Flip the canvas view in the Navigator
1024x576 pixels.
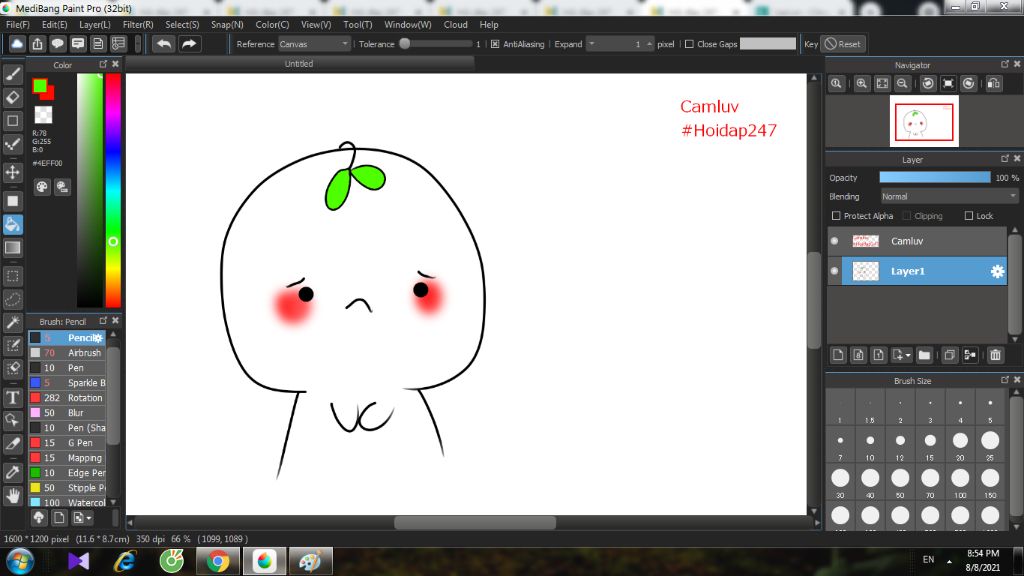click(994, 84)
